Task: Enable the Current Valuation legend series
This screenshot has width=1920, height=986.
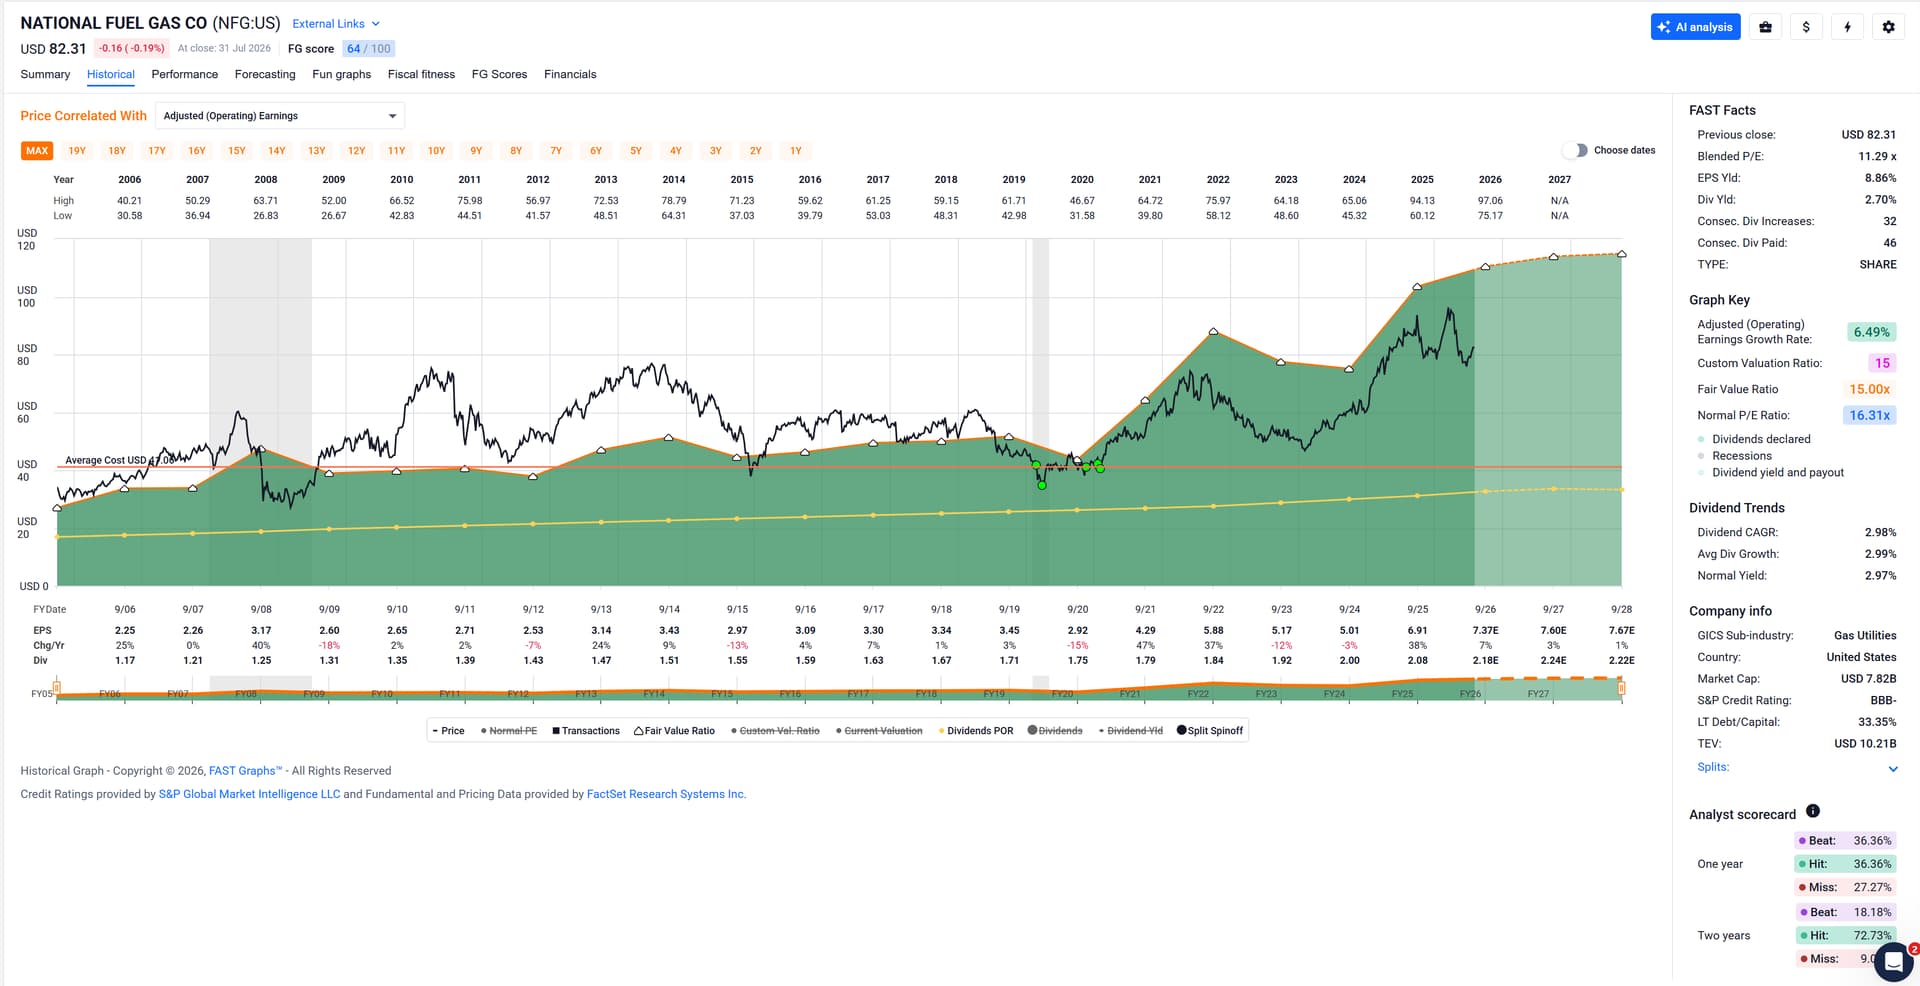Action: pyautogui.click(x=879, y=731)
